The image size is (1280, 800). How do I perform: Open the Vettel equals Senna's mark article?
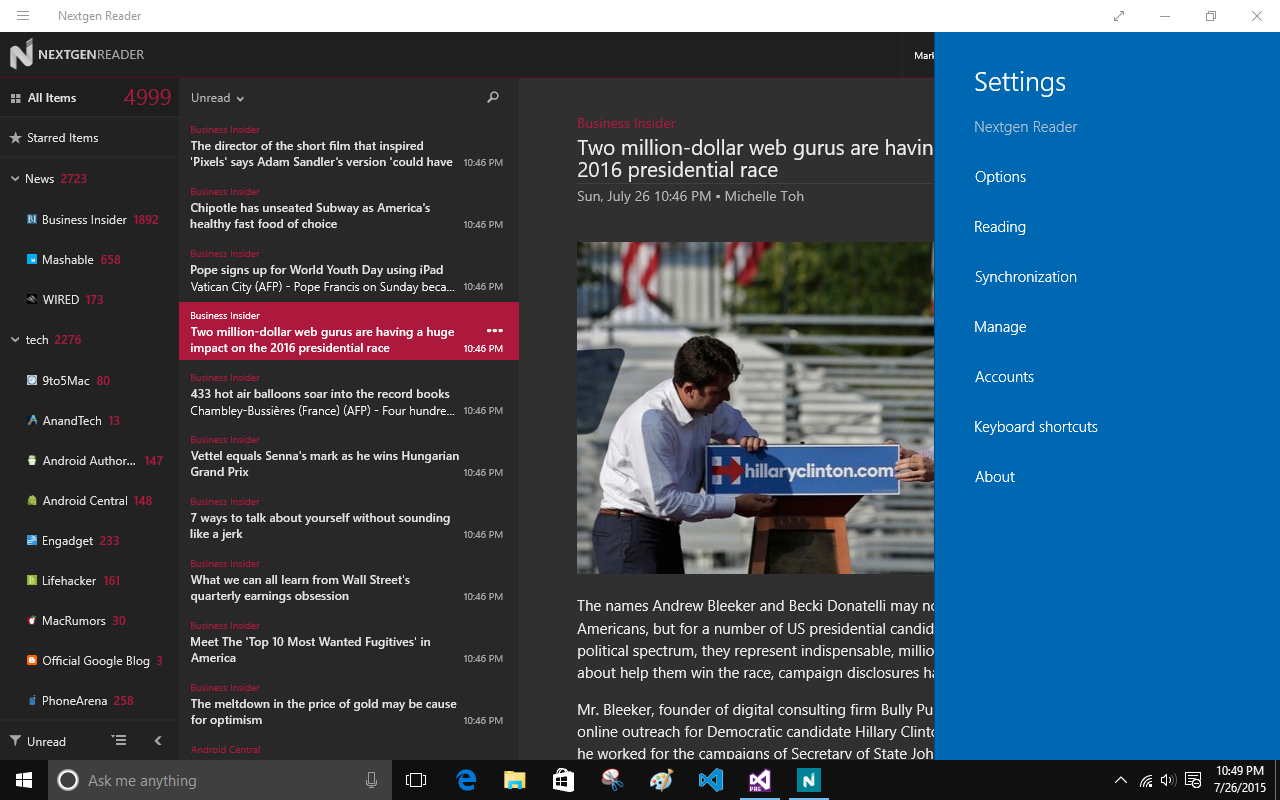point(349,457)
